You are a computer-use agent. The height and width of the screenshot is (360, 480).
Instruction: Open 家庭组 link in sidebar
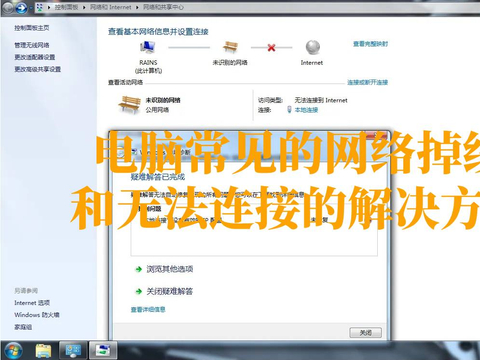(23, 327)
